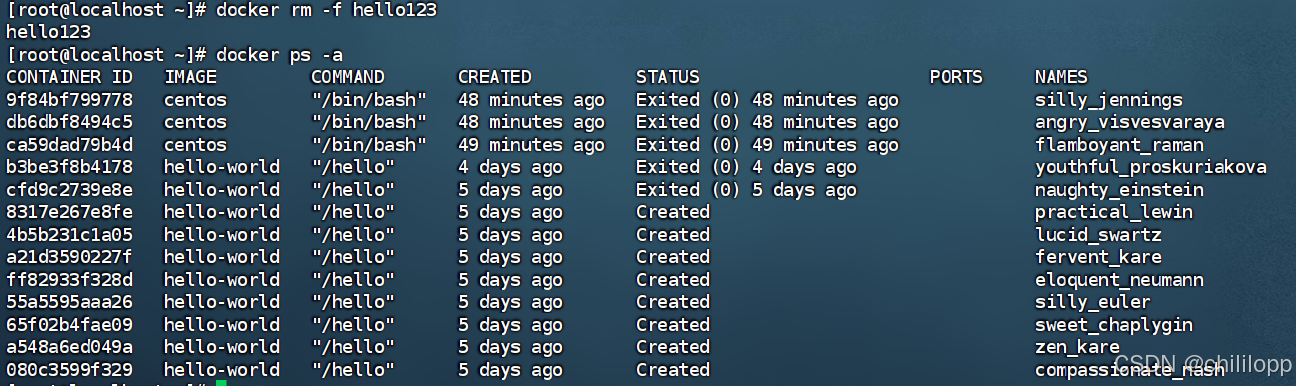Image resolution: width=1296 pixels, height=386 pixels.
Task: Click the CREATED column header
Action: pyautogui.click(x=494, y=77)
